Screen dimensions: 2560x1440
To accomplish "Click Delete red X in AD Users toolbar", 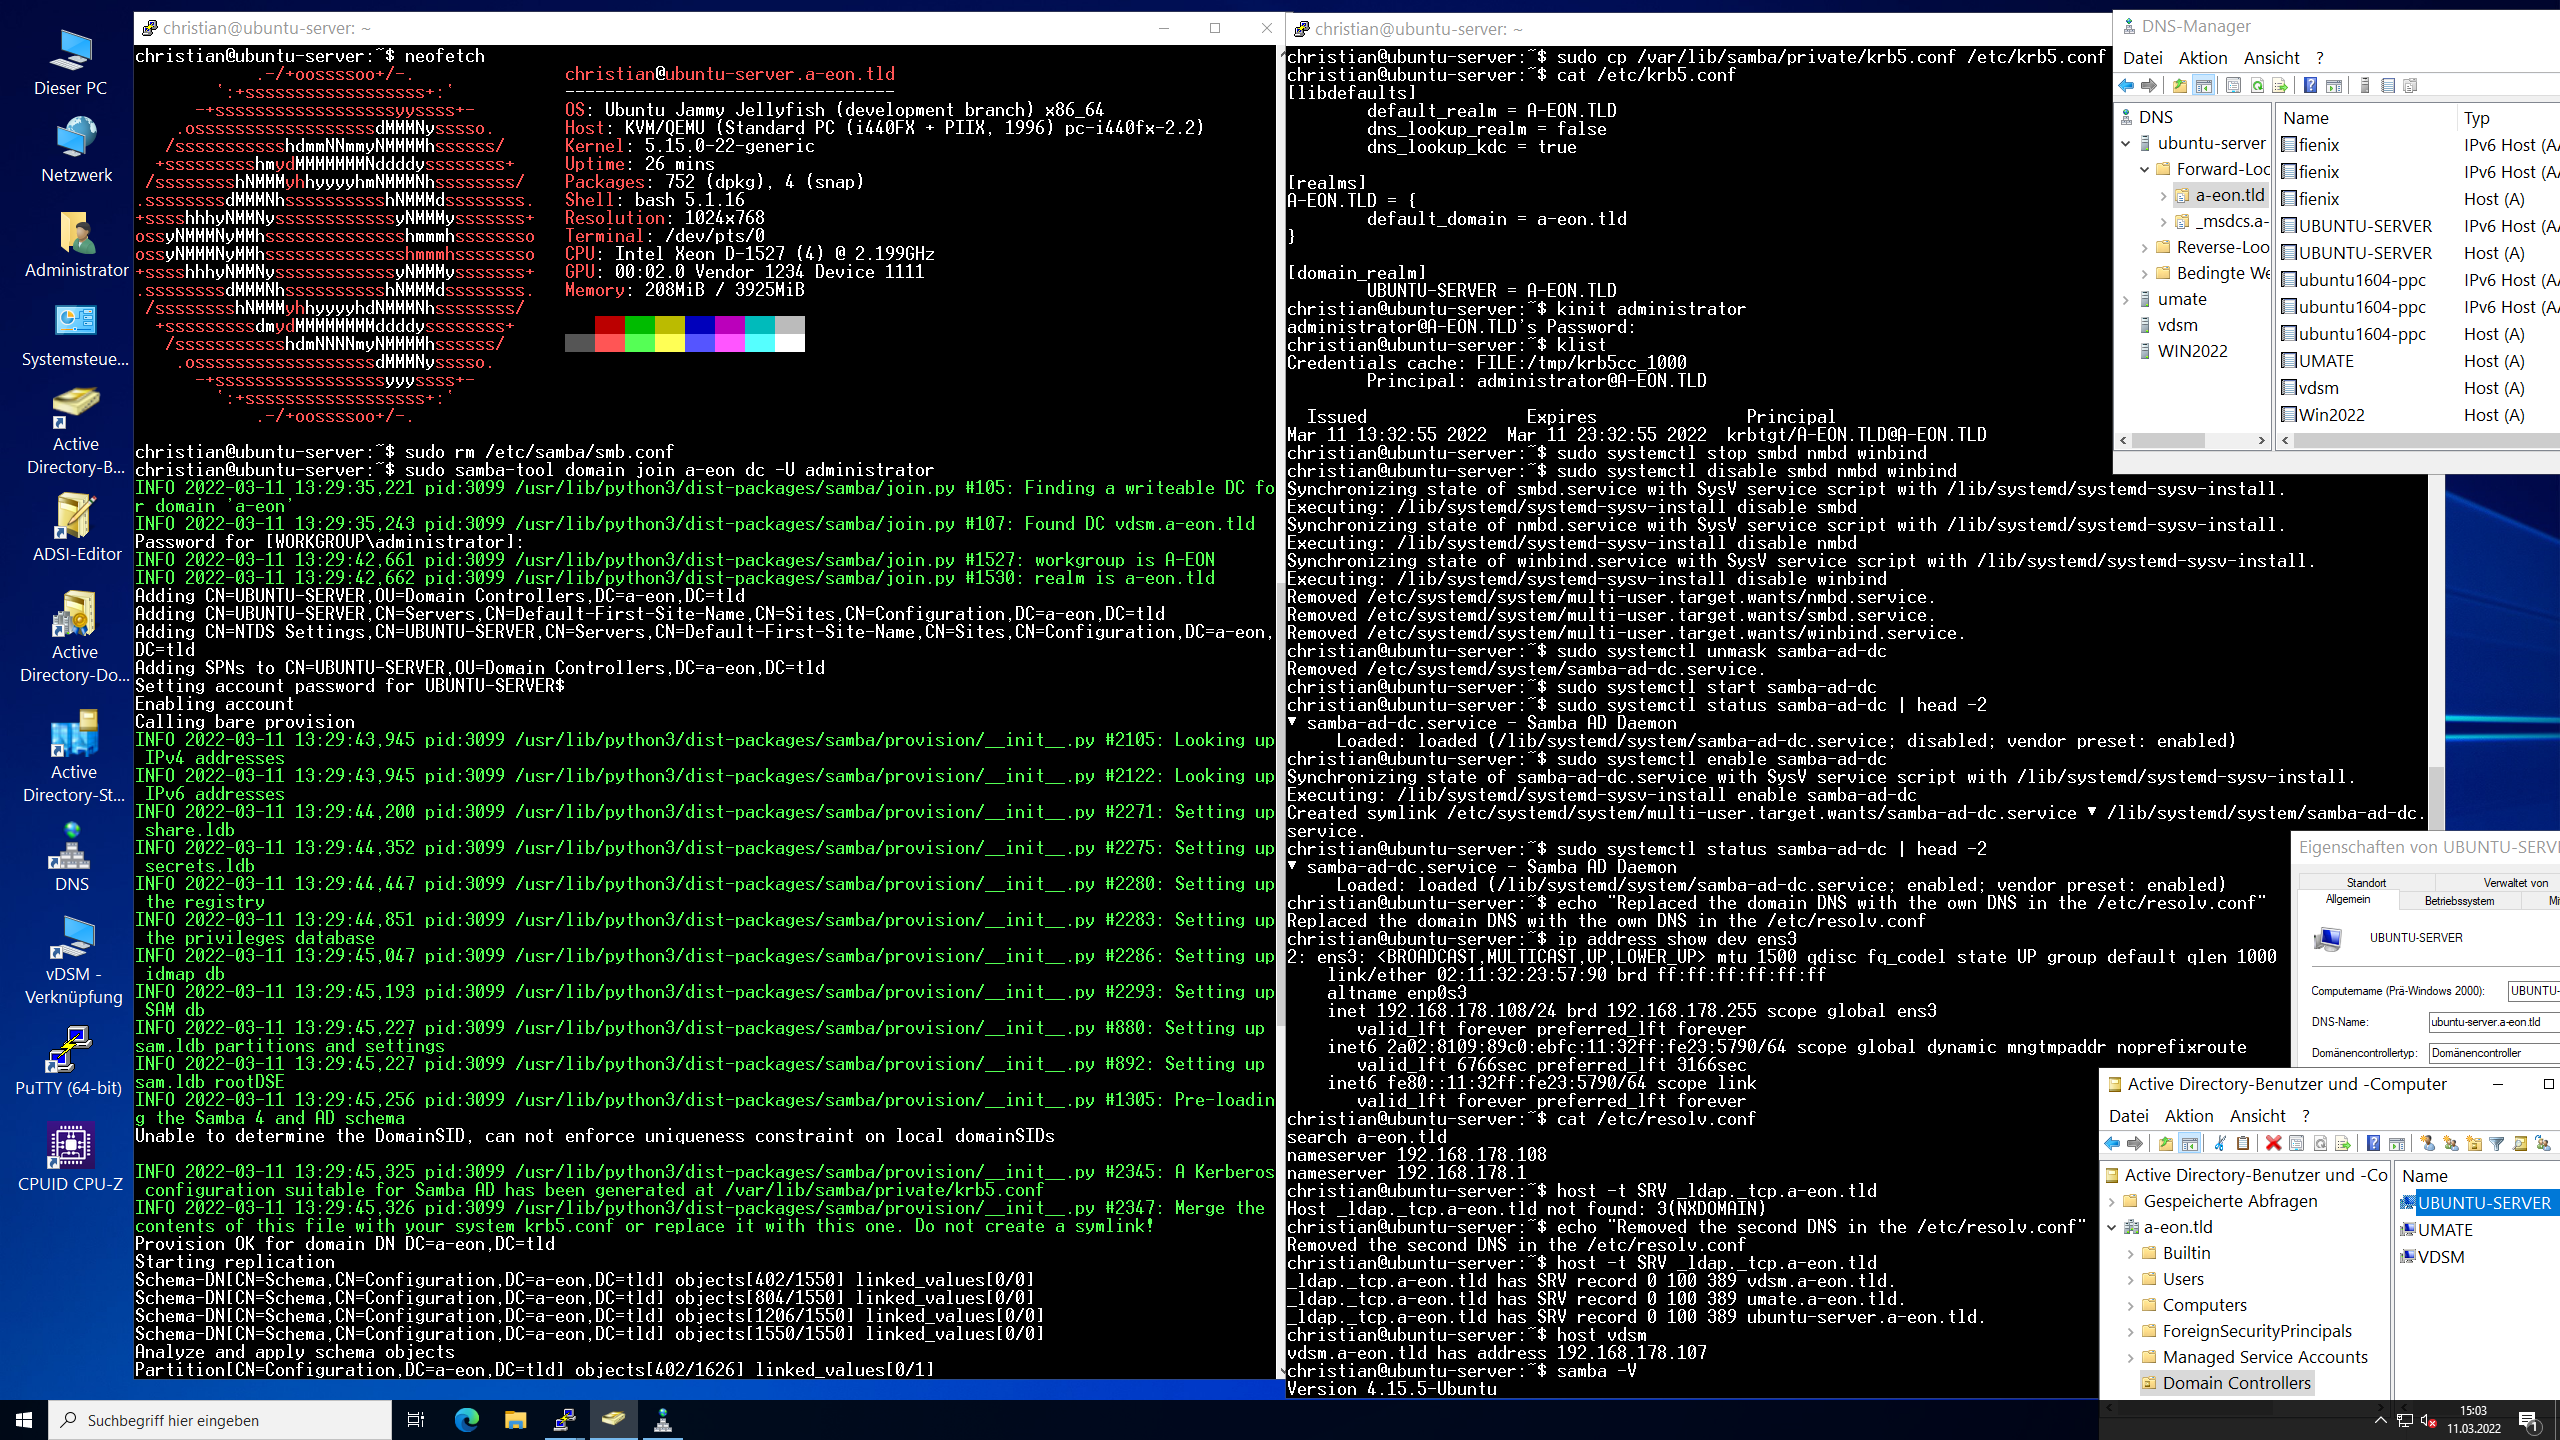I will click(x=2273, y=1143).
